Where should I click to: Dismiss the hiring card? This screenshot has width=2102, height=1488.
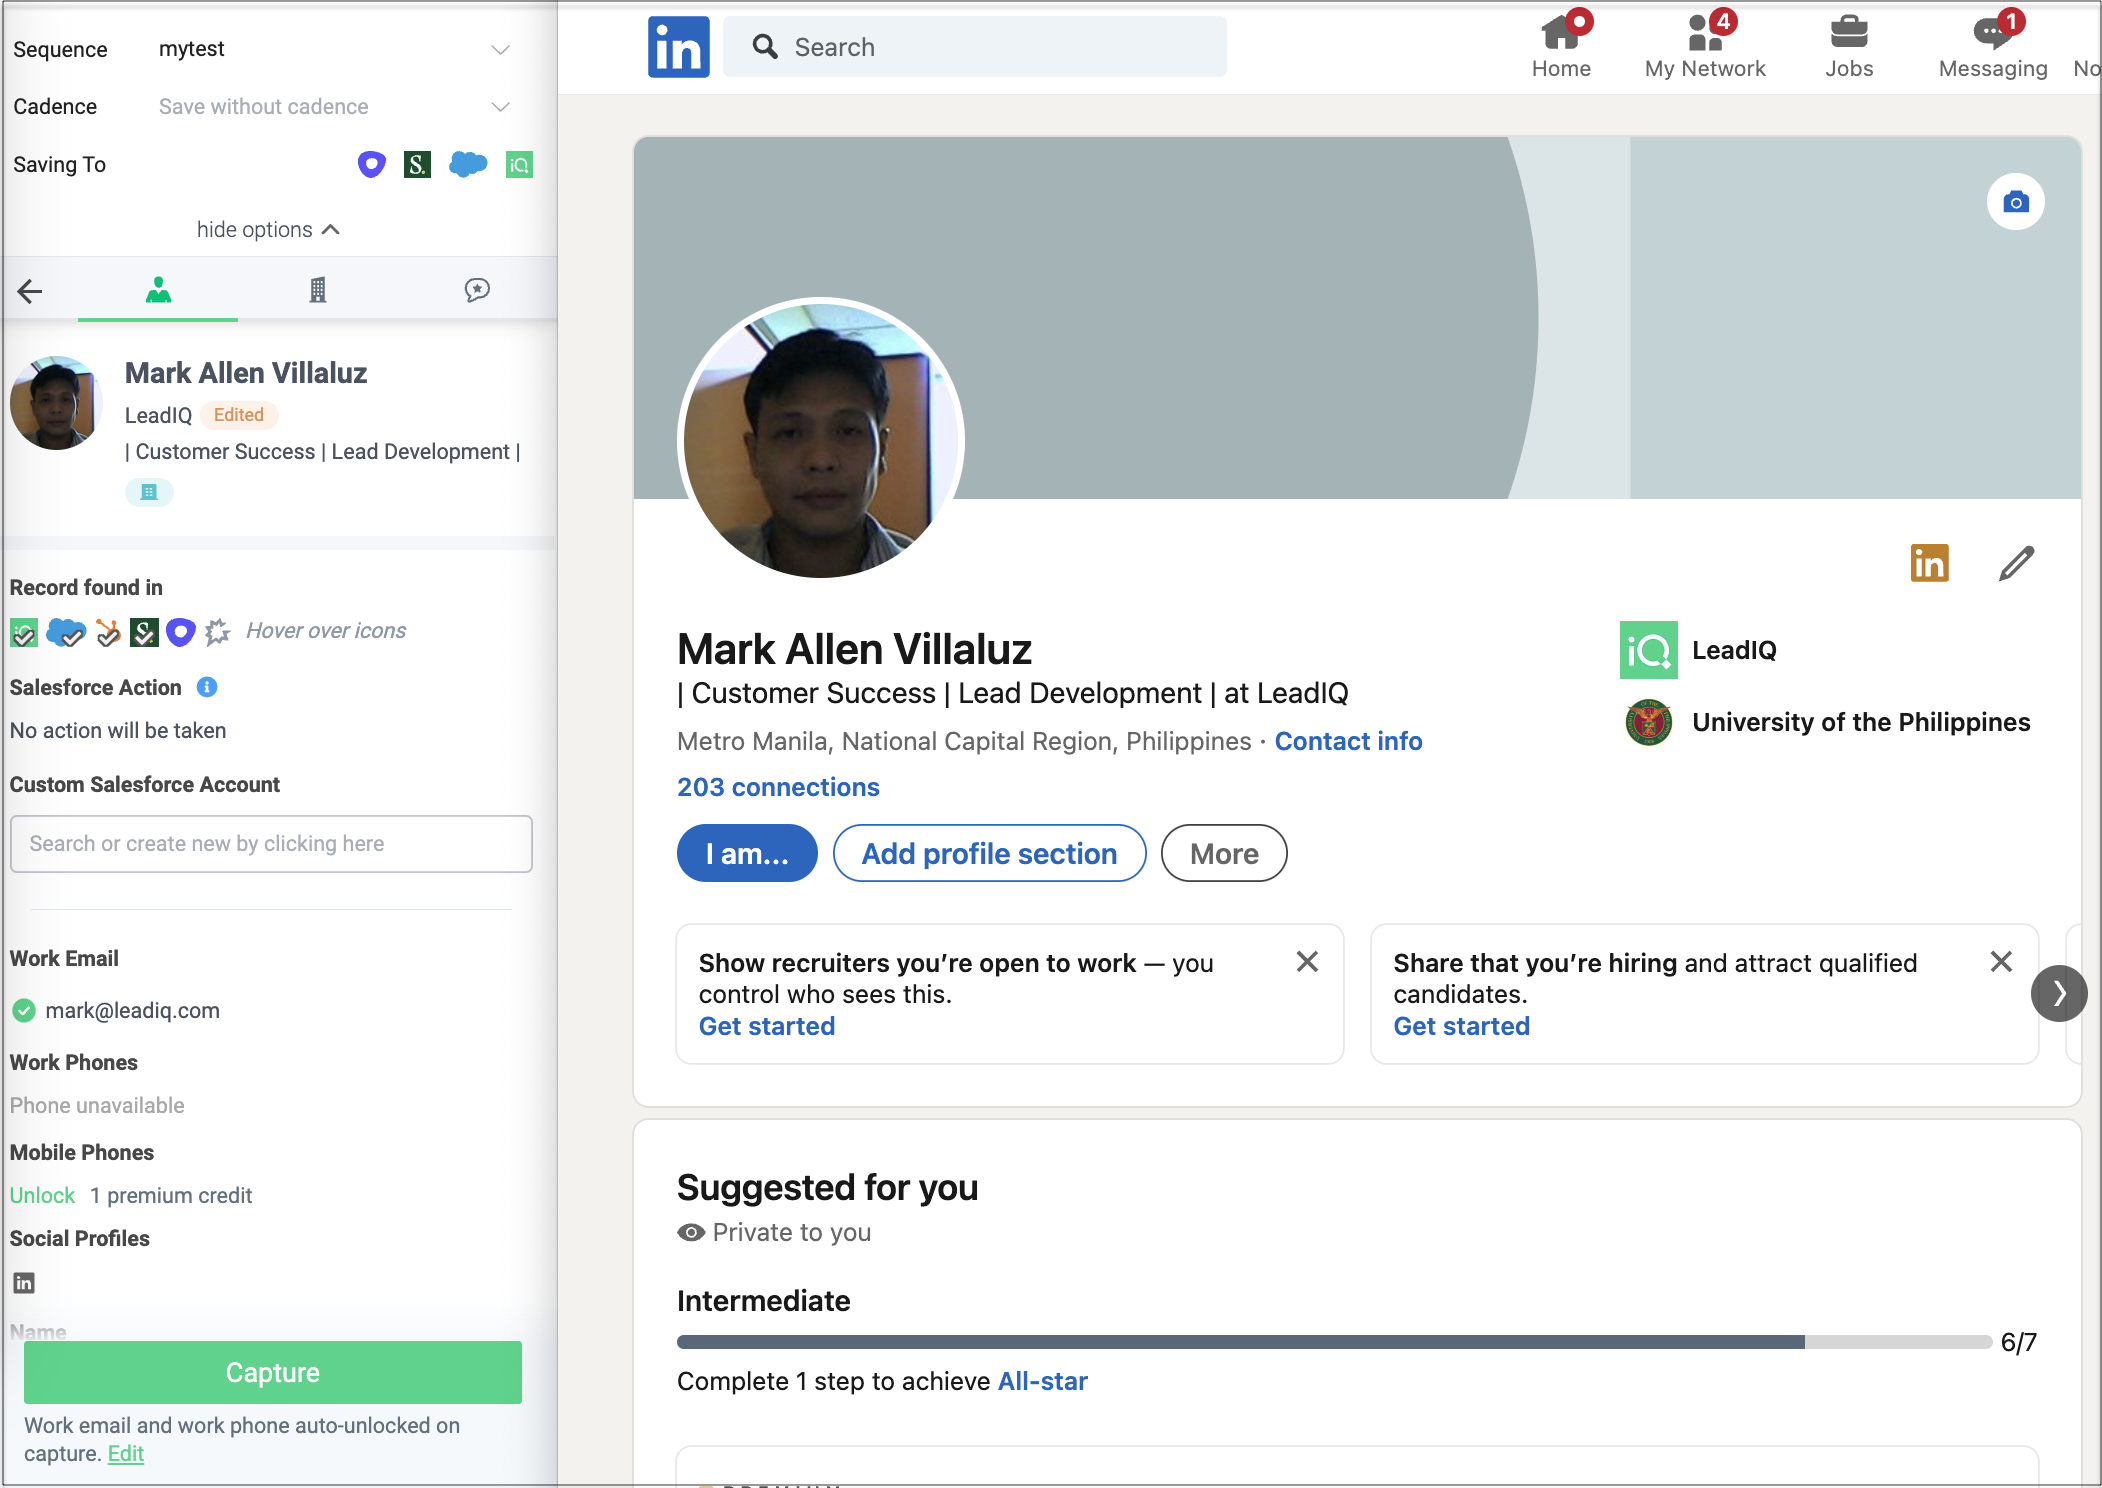tap(2001, 962)
